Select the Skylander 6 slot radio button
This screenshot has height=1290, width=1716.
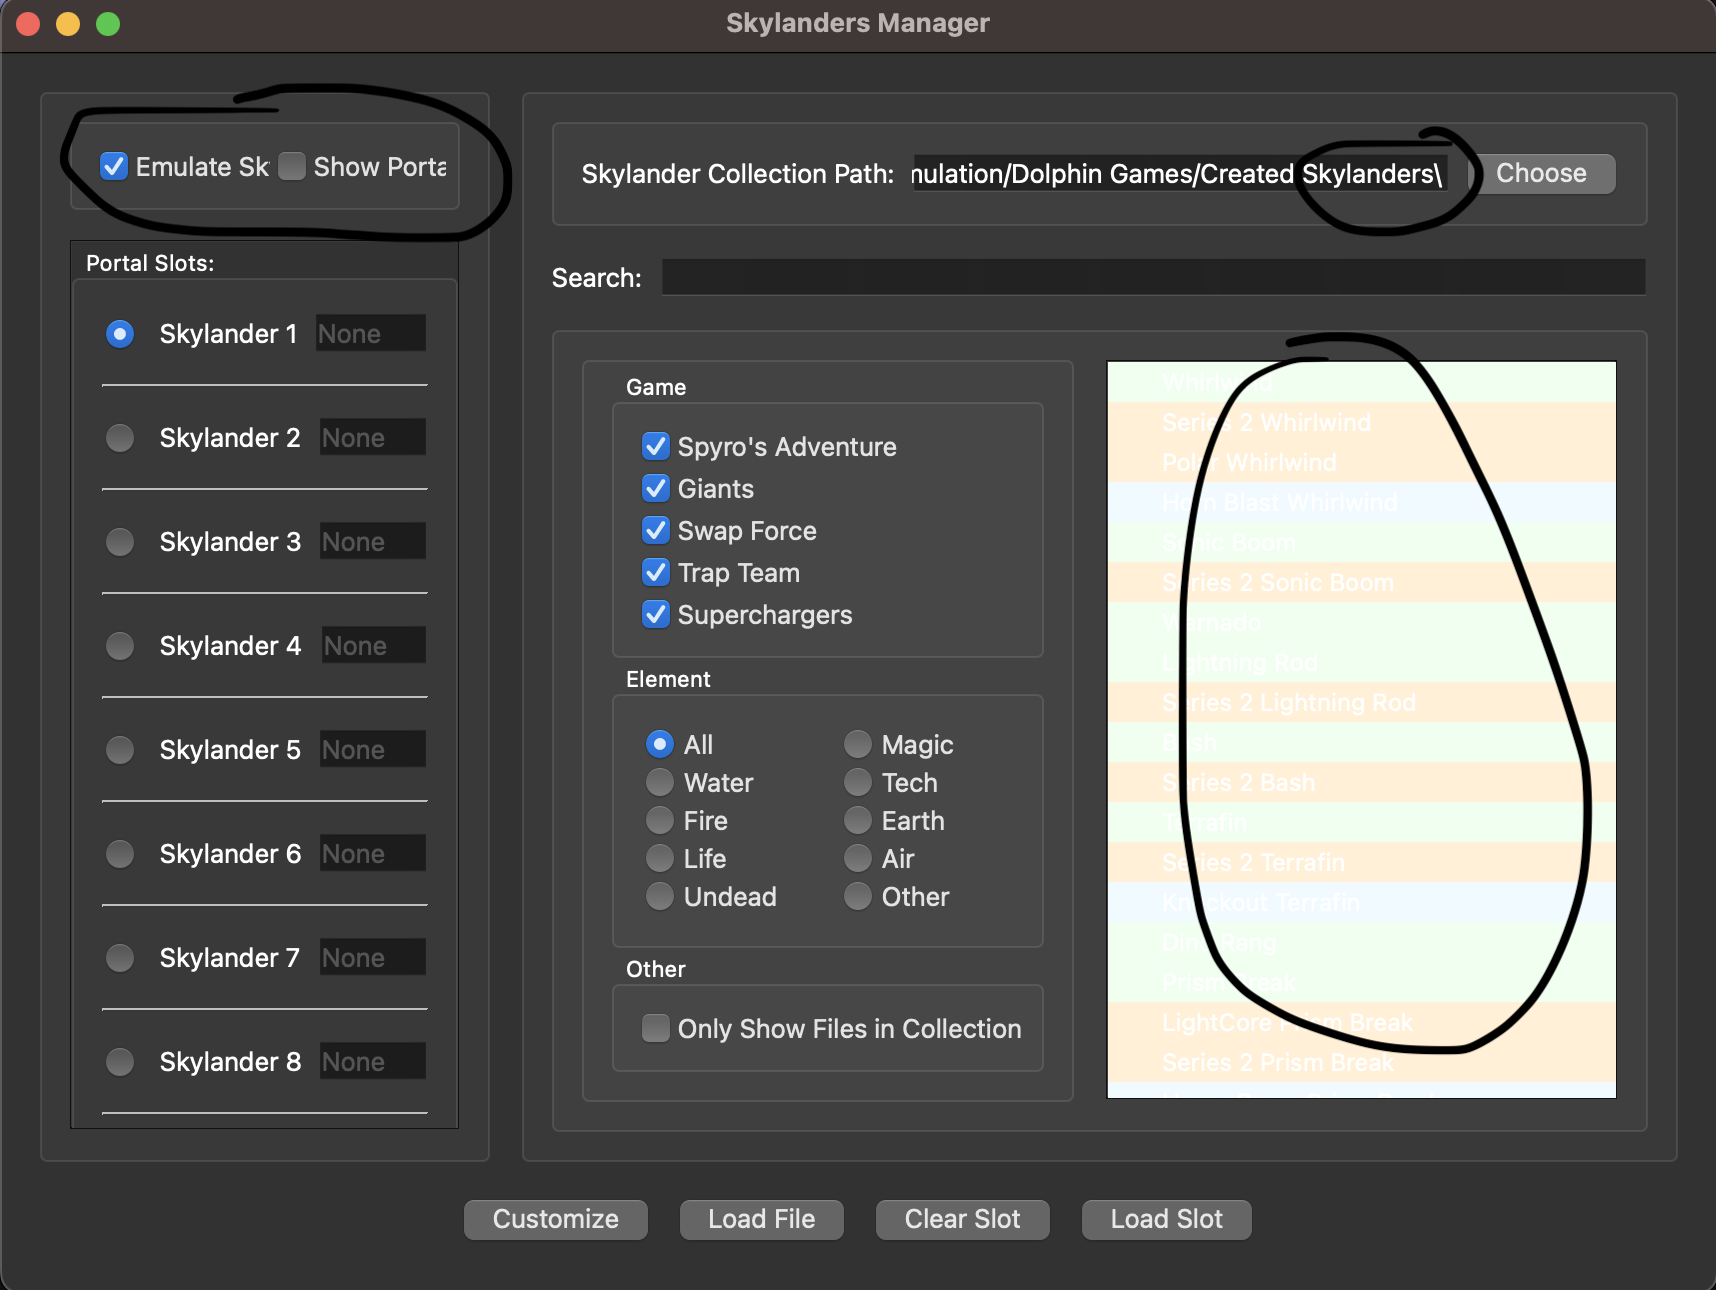pos(120,854)
